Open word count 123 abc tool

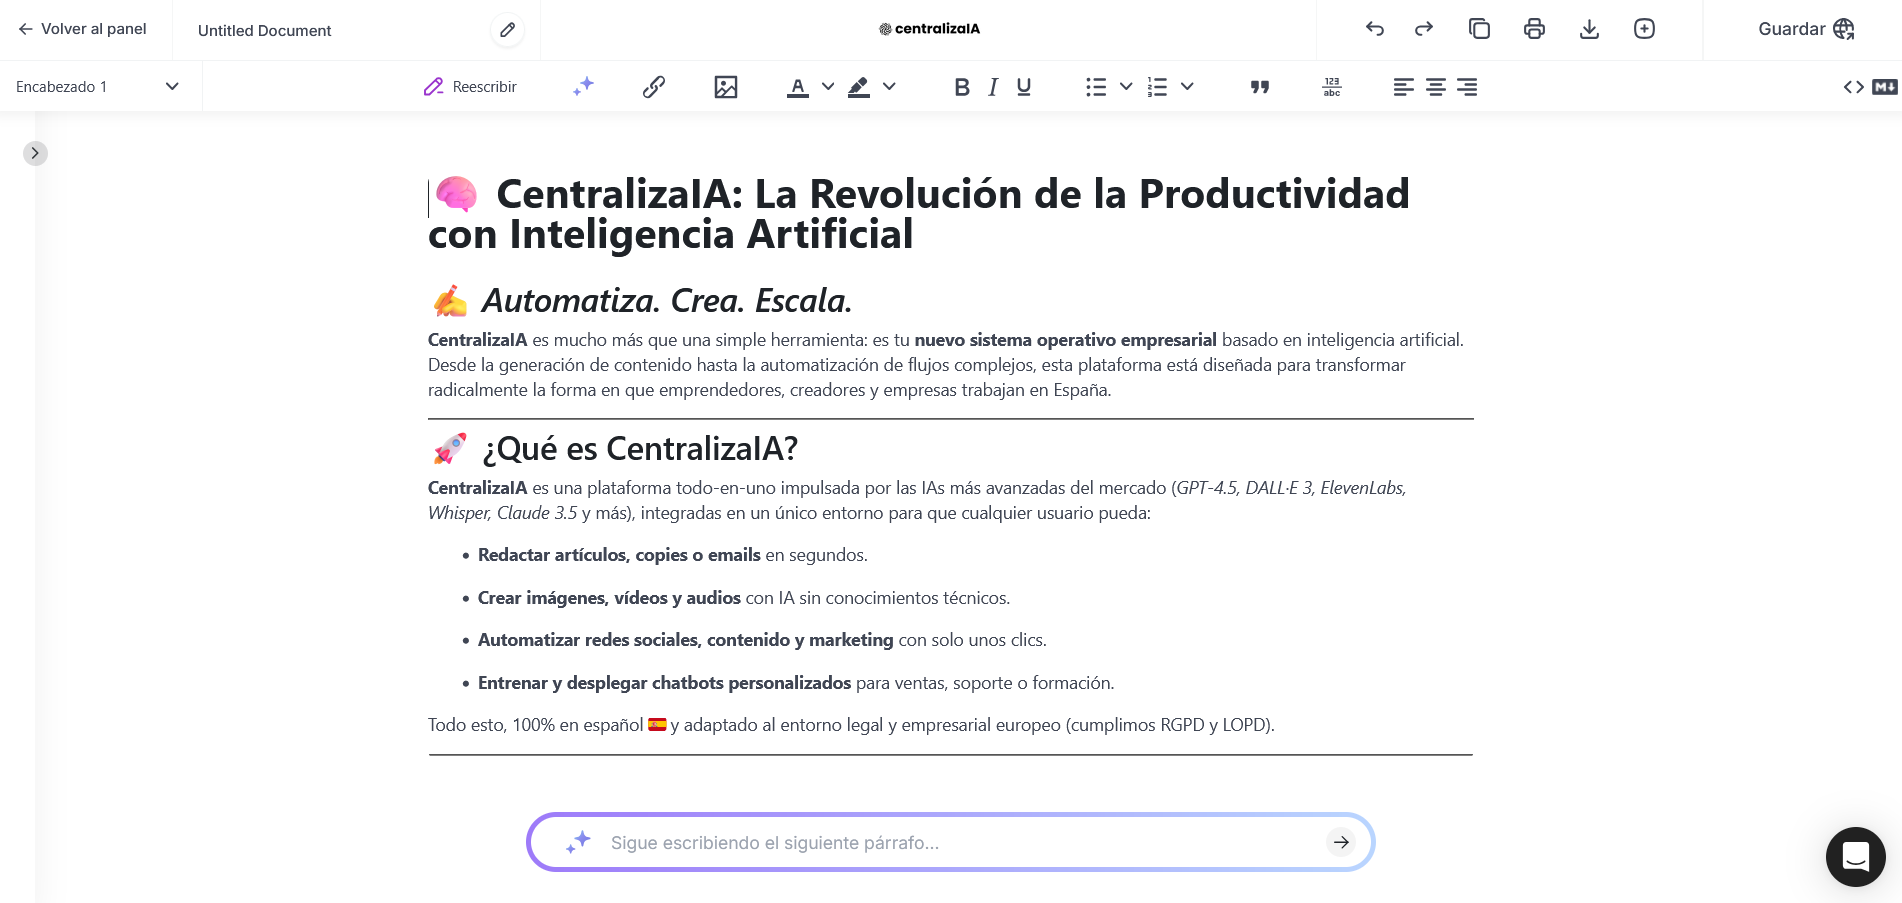1332,87
